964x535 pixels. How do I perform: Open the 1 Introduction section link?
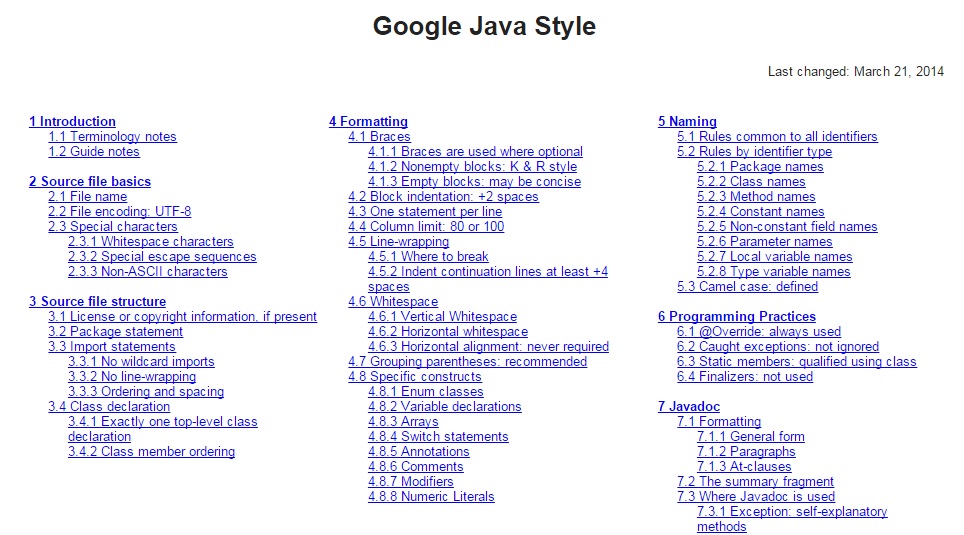click(x=72, y=122)
